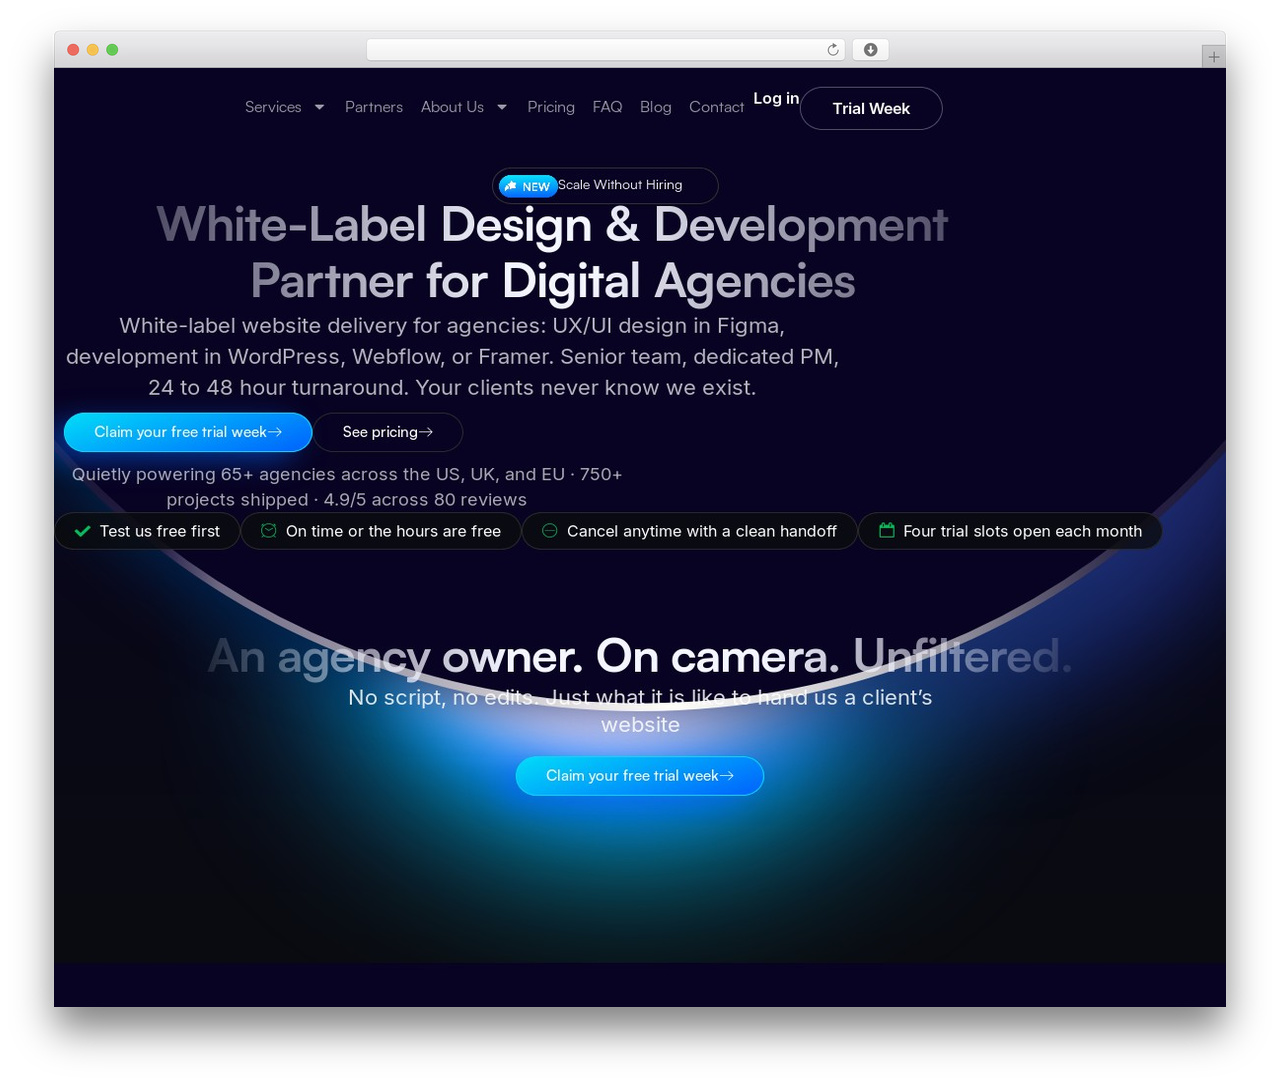Click the Test us free first label
Screen dimensions: 1280x1084
click(x=160, y=531)
